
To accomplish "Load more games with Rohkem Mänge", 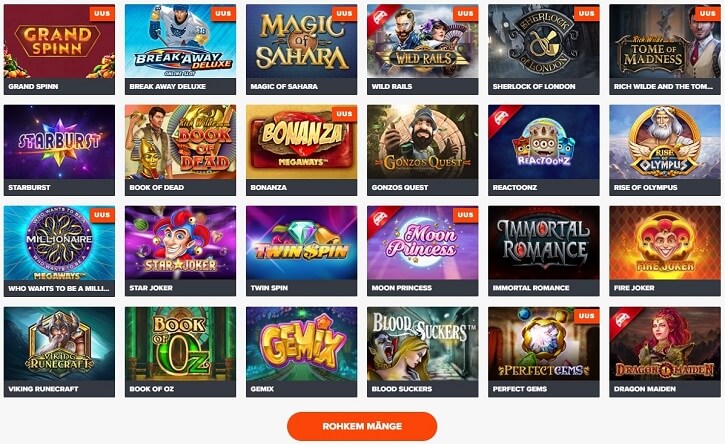I will pyautogui.click(x=362, y=426).
